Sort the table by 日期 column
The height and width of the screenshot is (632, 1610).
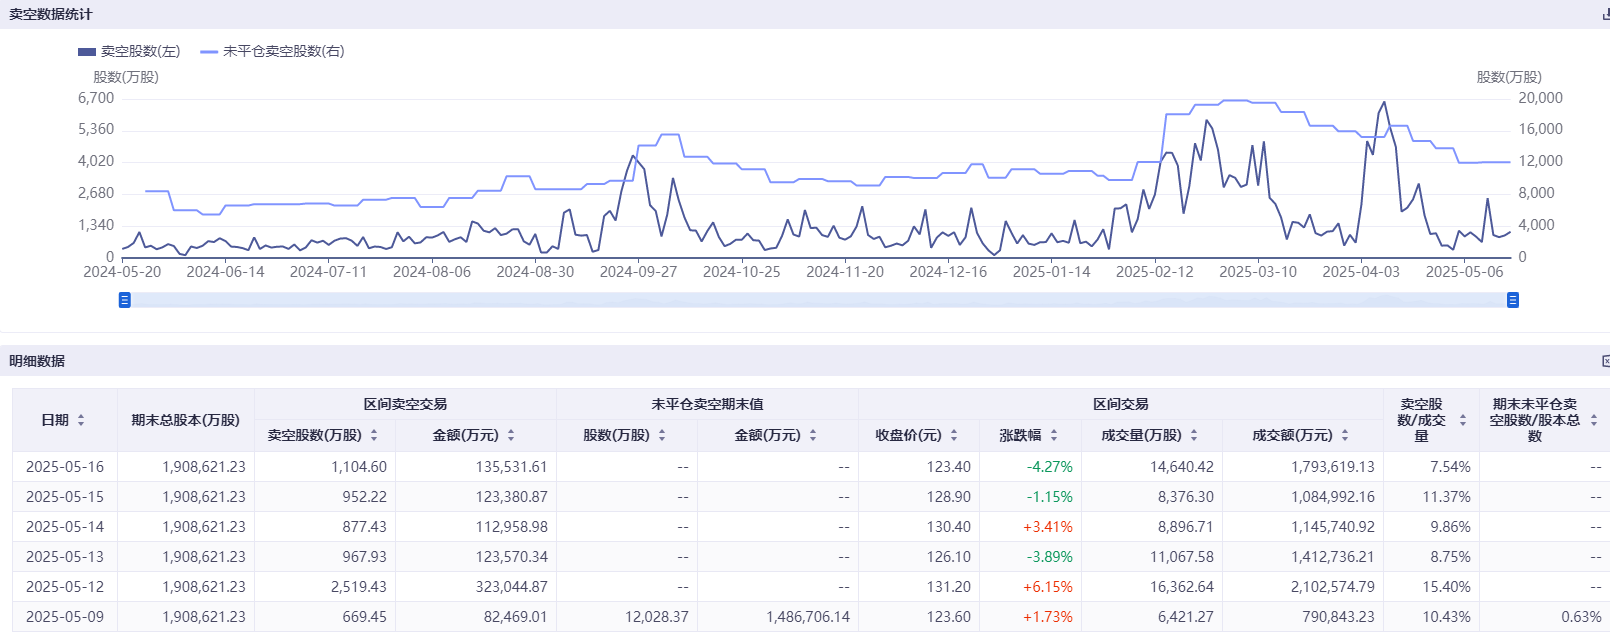[x=81, y=420]
